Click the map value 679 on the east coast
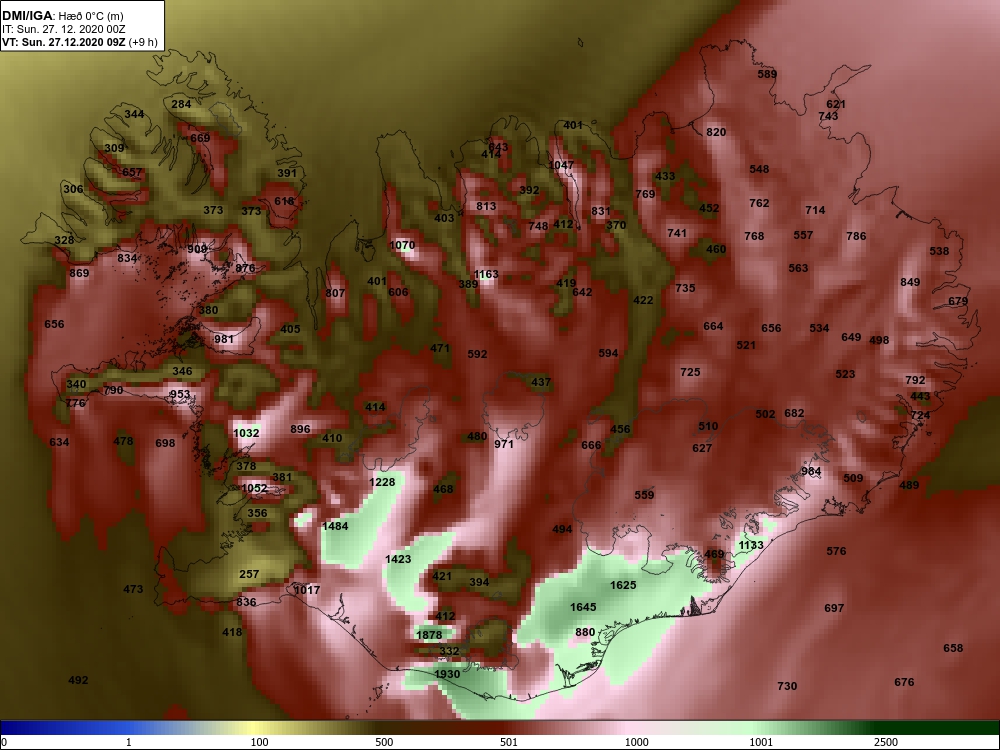Screen dimensions: 1000x750 [x=958, y=301]
